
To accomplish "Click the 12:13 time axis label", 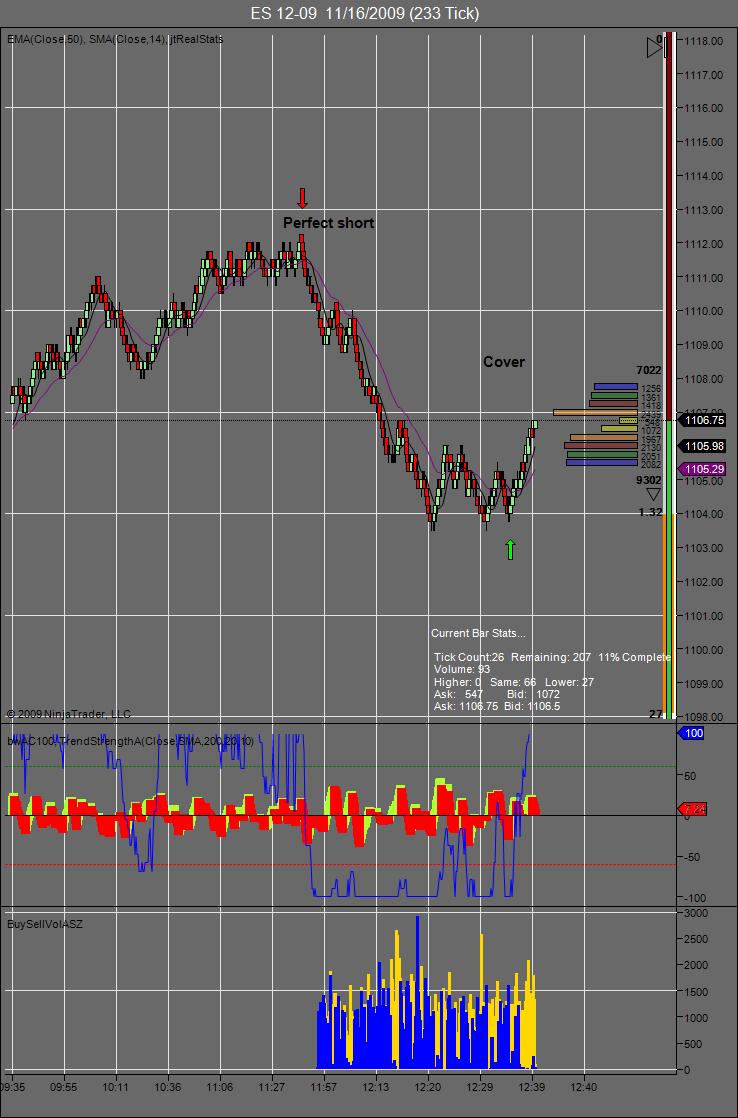I will pyautogui.click(x=376, y=1089).
